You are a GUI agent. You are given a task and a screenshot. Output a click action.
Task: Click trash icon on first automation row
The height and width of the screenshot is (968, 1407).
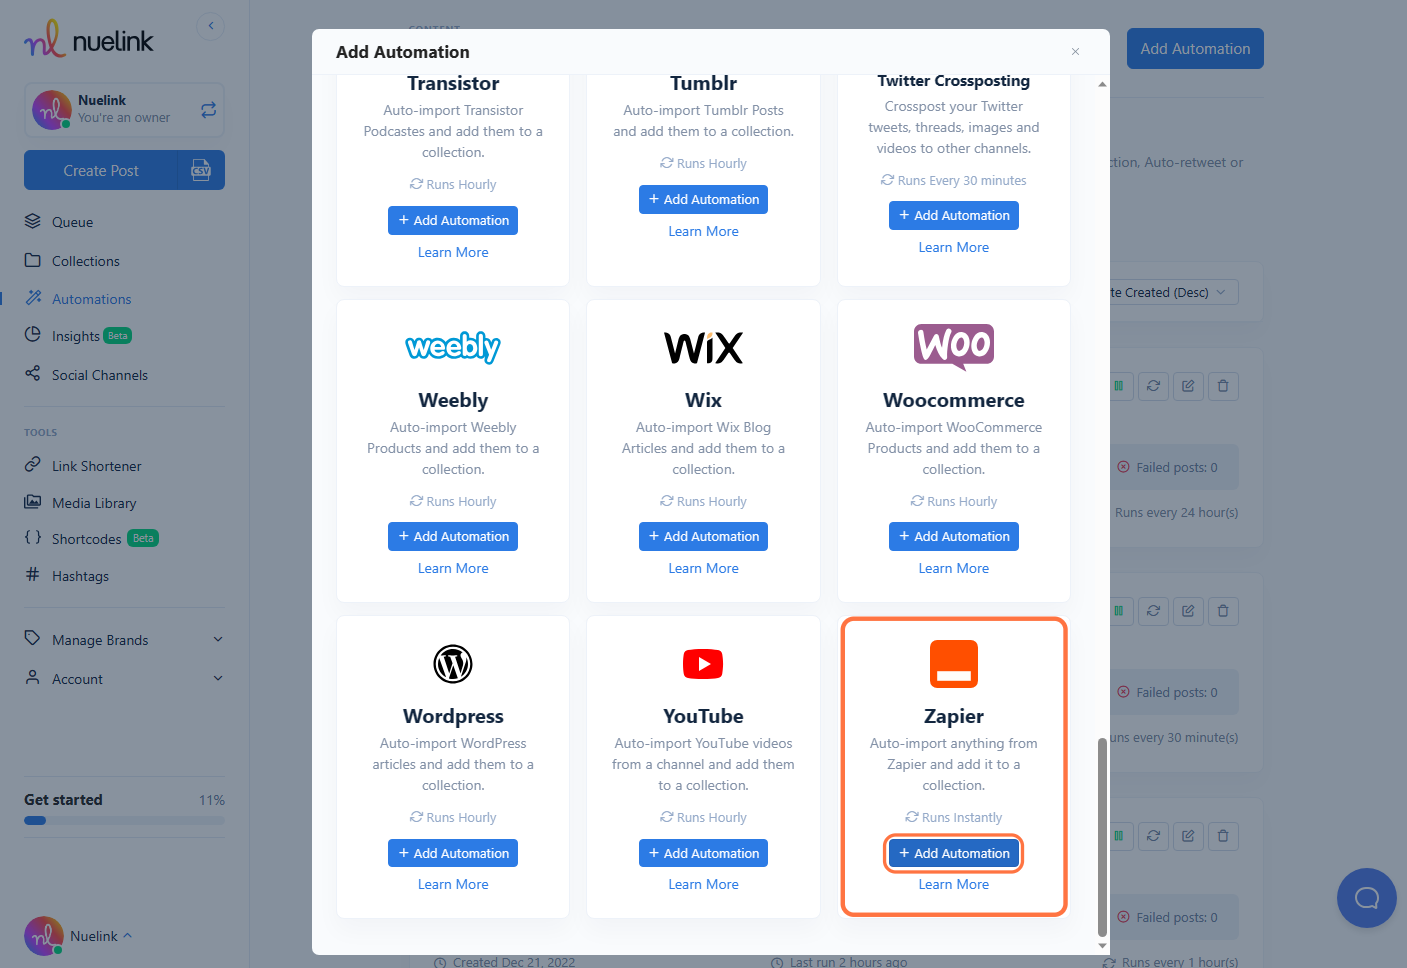[1223, 386]
